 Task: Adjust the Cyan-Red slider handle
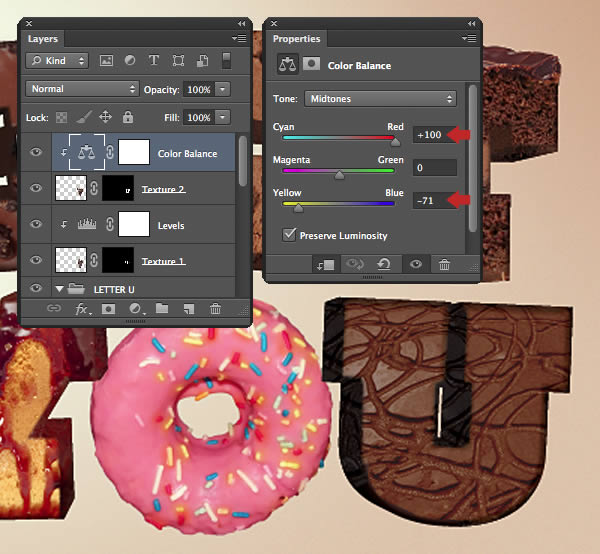[x=395, y=142]
